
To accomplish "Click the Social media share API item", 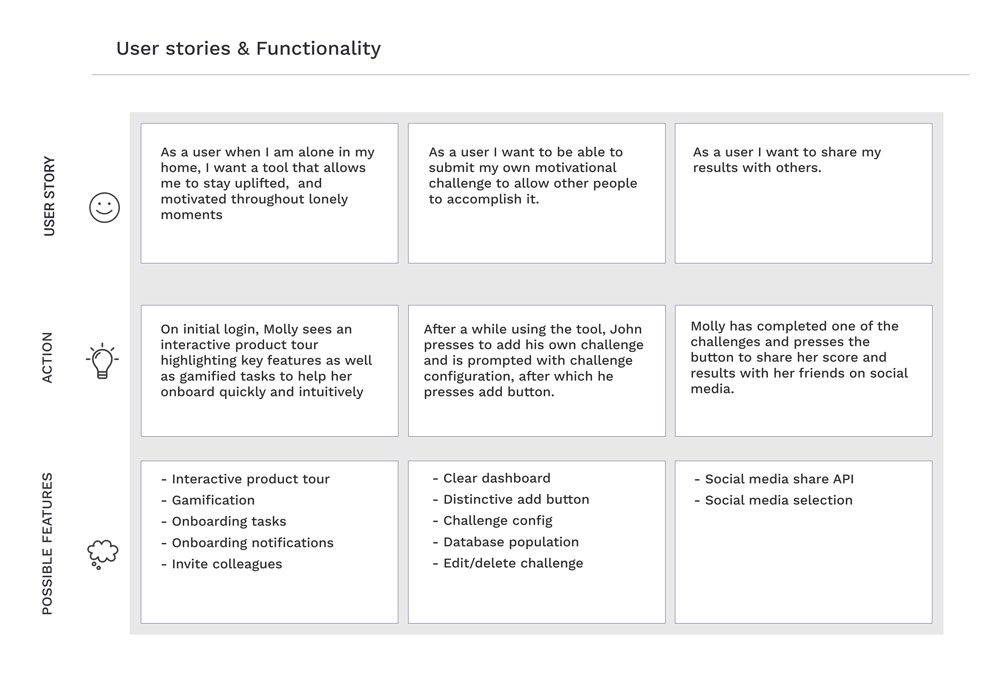I will (x=774, y=479).
